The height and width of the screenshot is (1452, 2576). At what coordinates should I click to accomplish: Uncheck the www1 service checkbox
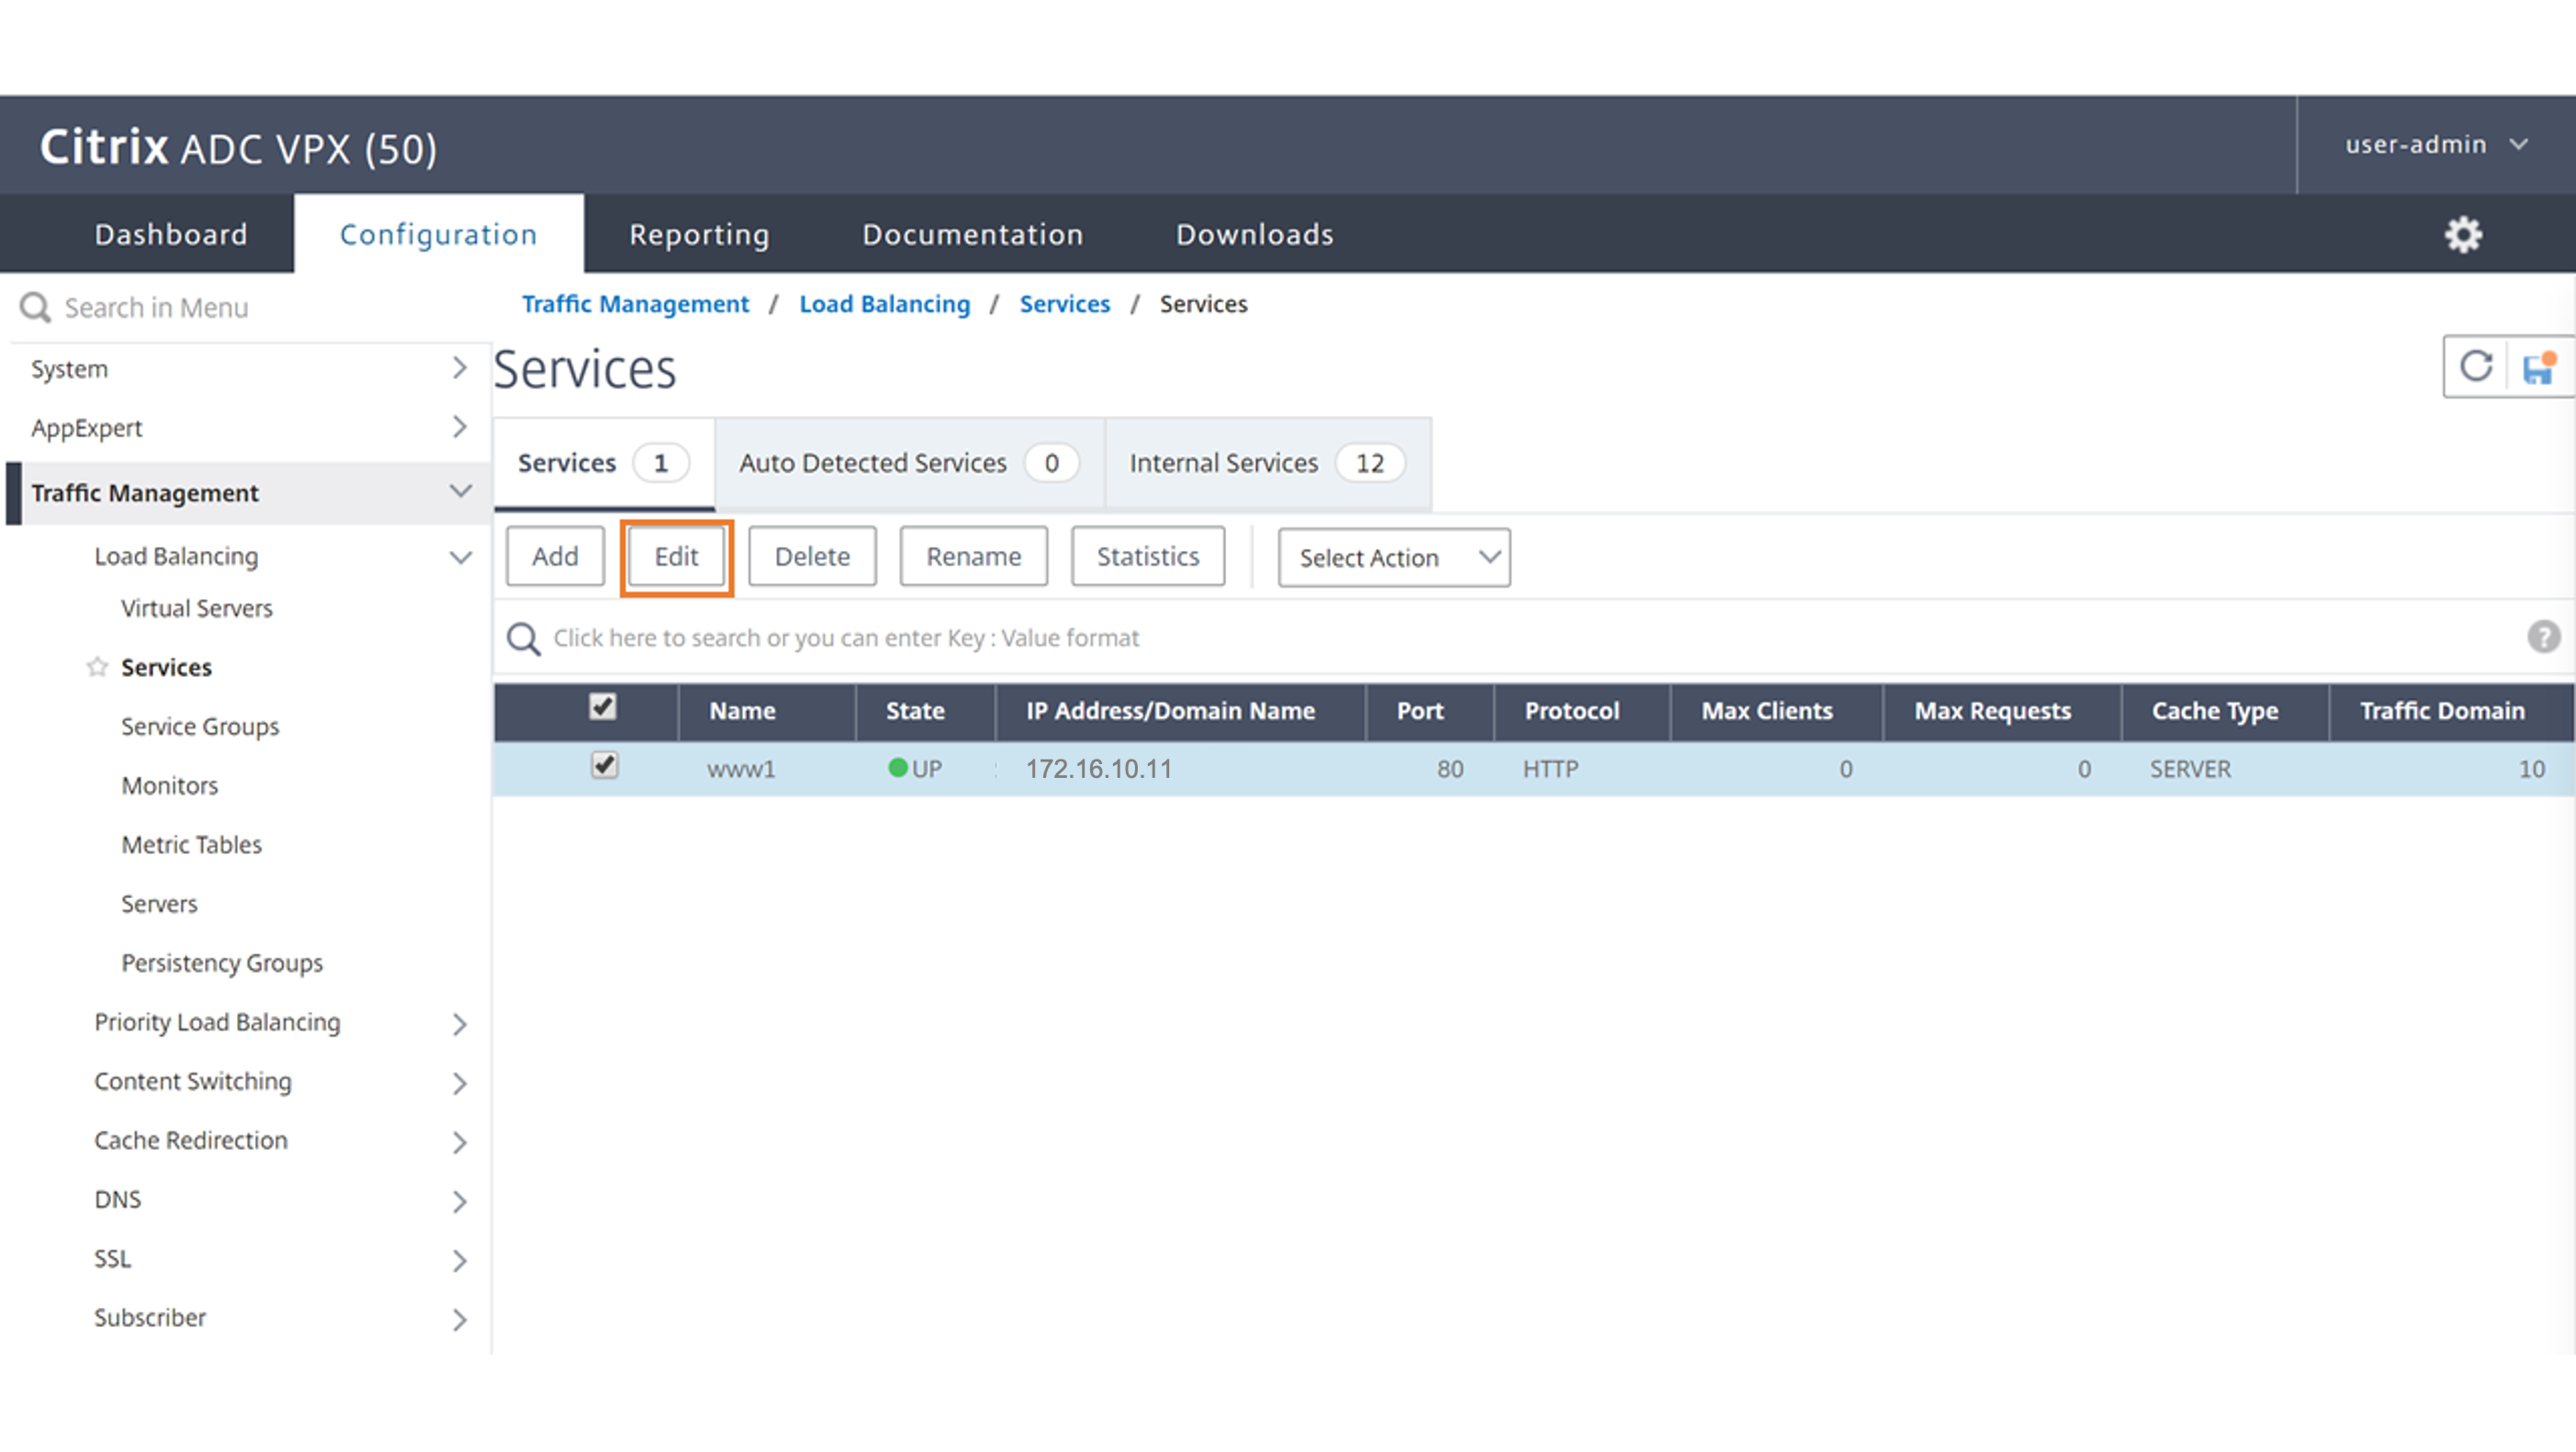pos(604,766)
